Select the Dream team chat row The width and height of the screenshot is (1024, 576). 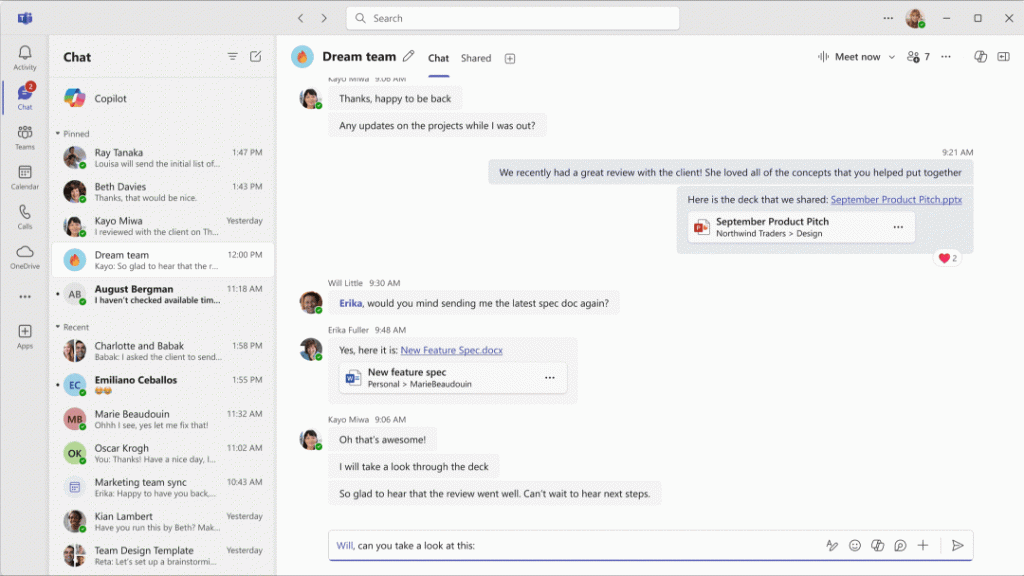(x=163, y=259)
